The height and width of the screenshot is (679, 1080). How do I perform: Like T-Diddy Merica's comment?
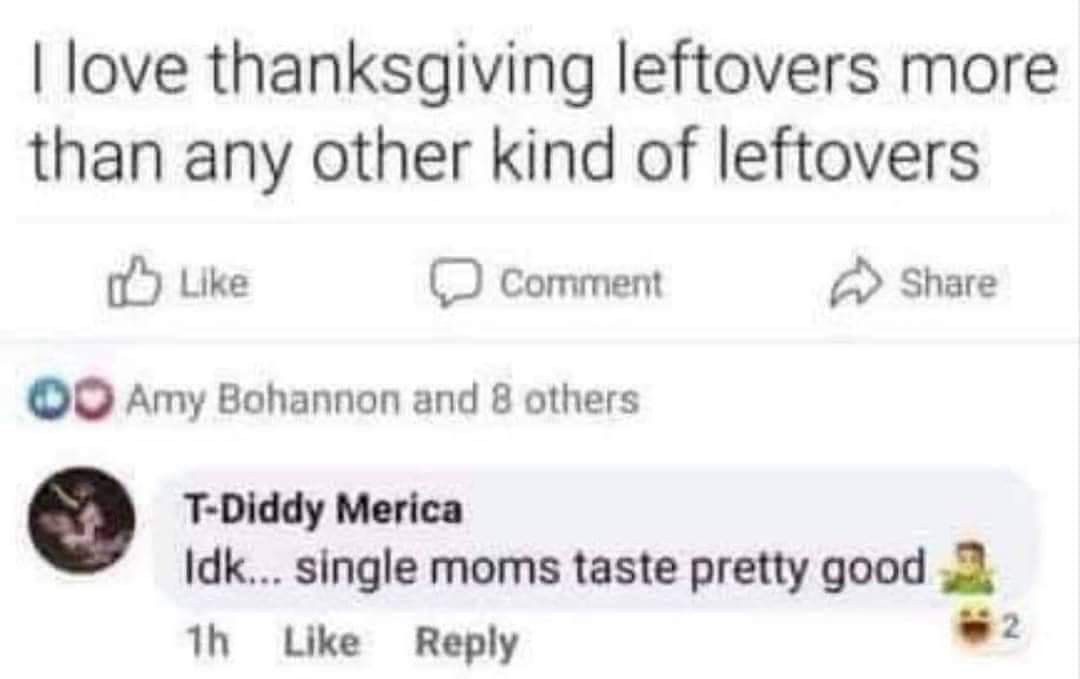[321, 642]
